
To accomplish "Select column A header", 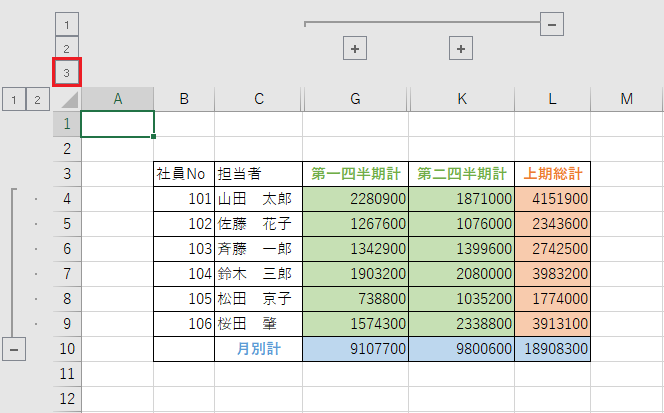I will (x=117, y=100).
